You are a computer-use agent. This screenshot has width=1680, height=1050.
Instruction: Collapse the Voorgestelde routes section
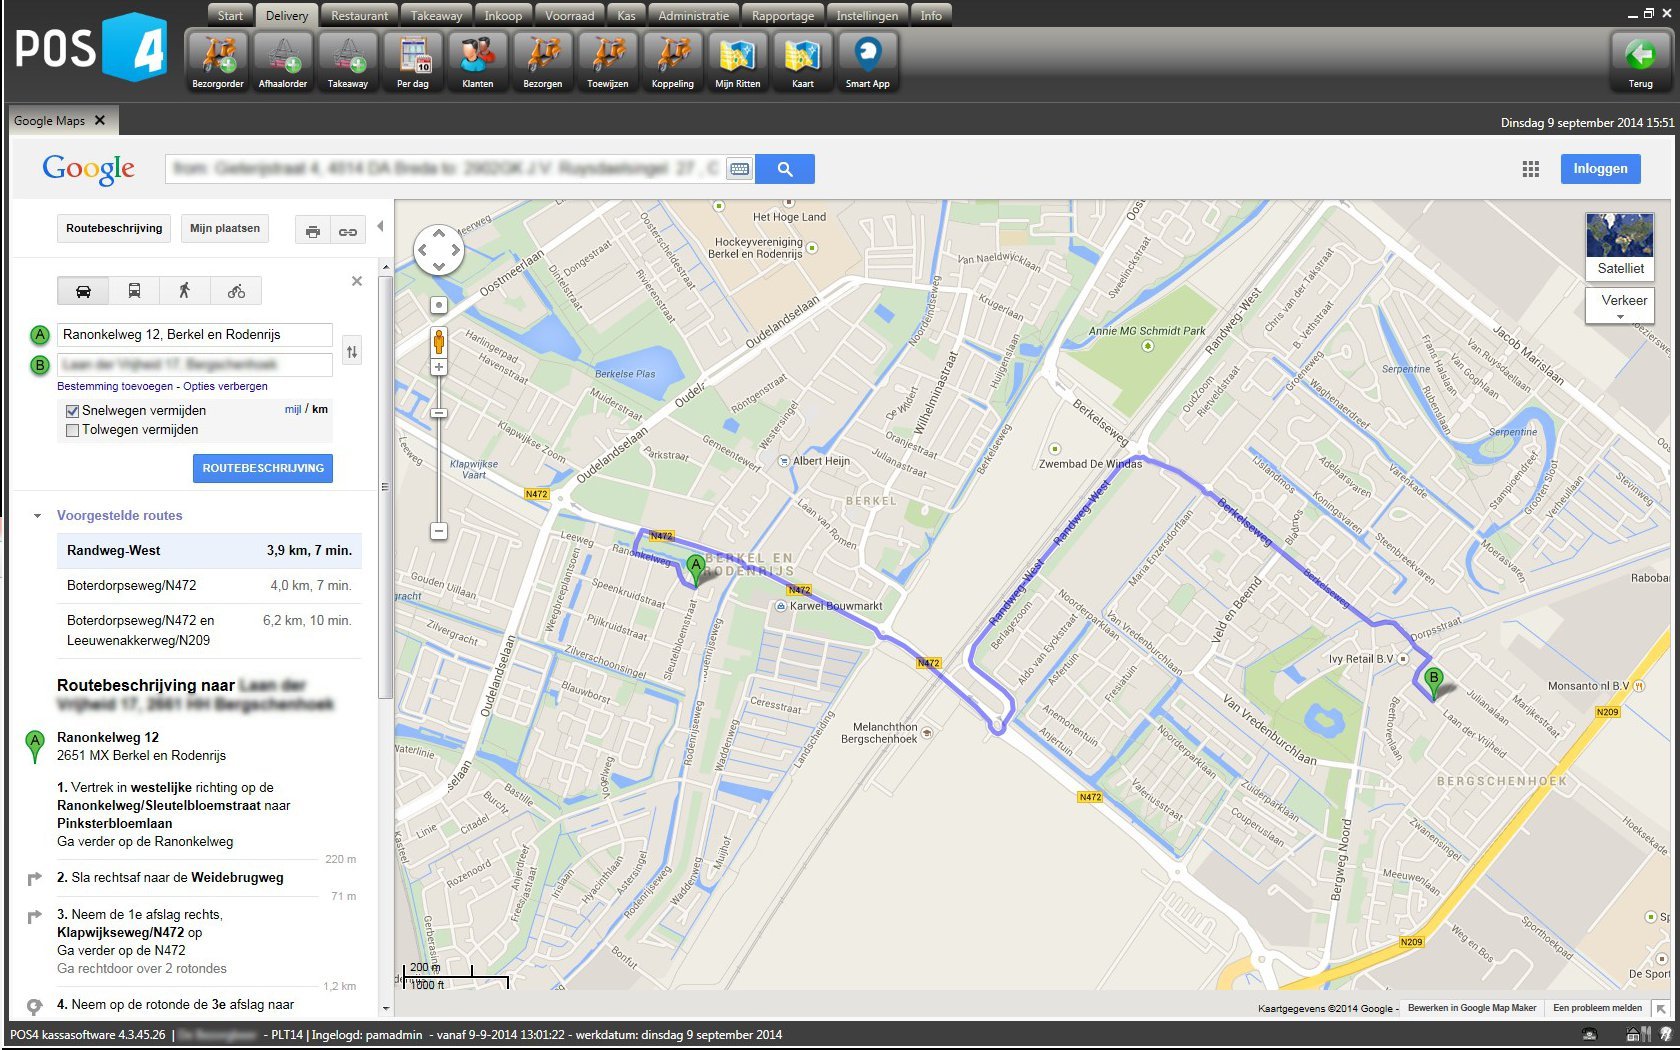click(x=38, y=516)
